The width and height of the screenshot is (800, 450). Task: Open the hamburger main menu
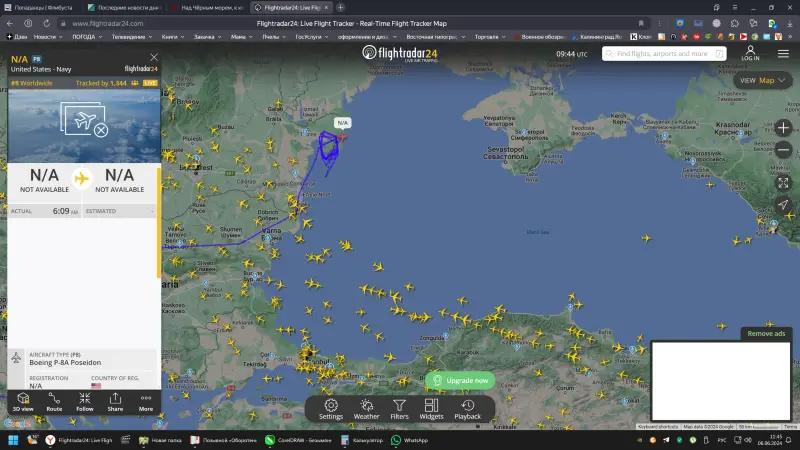click(783, 54)
